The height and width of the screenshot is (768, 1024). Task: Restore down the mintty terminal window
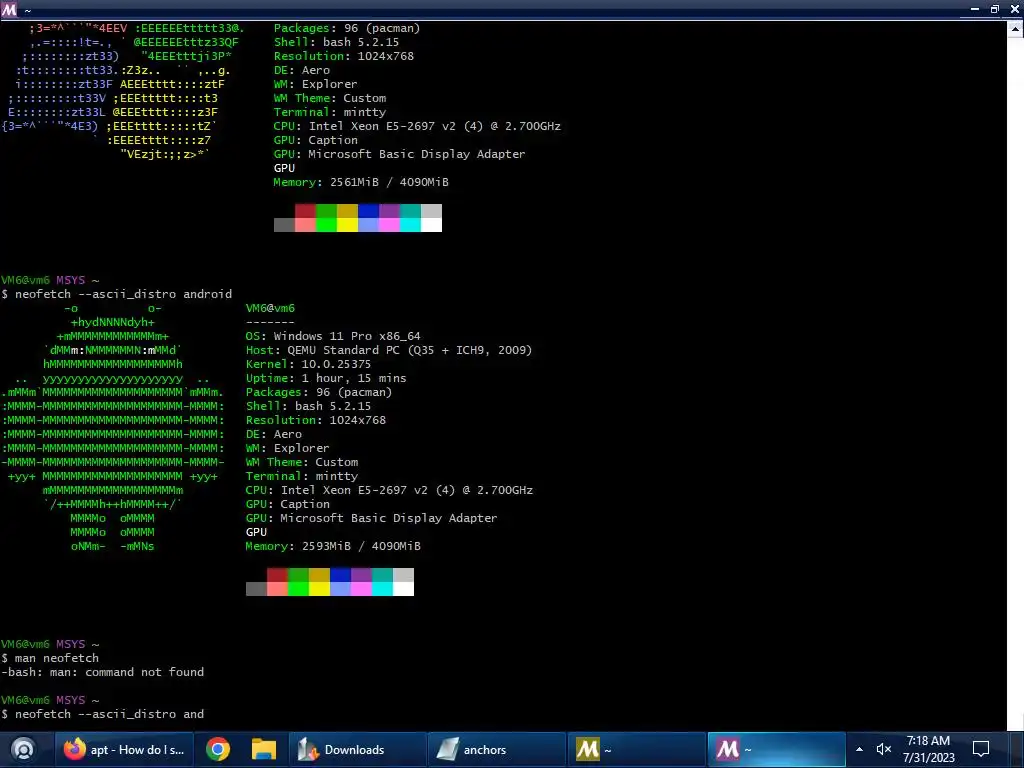(995, 9)
